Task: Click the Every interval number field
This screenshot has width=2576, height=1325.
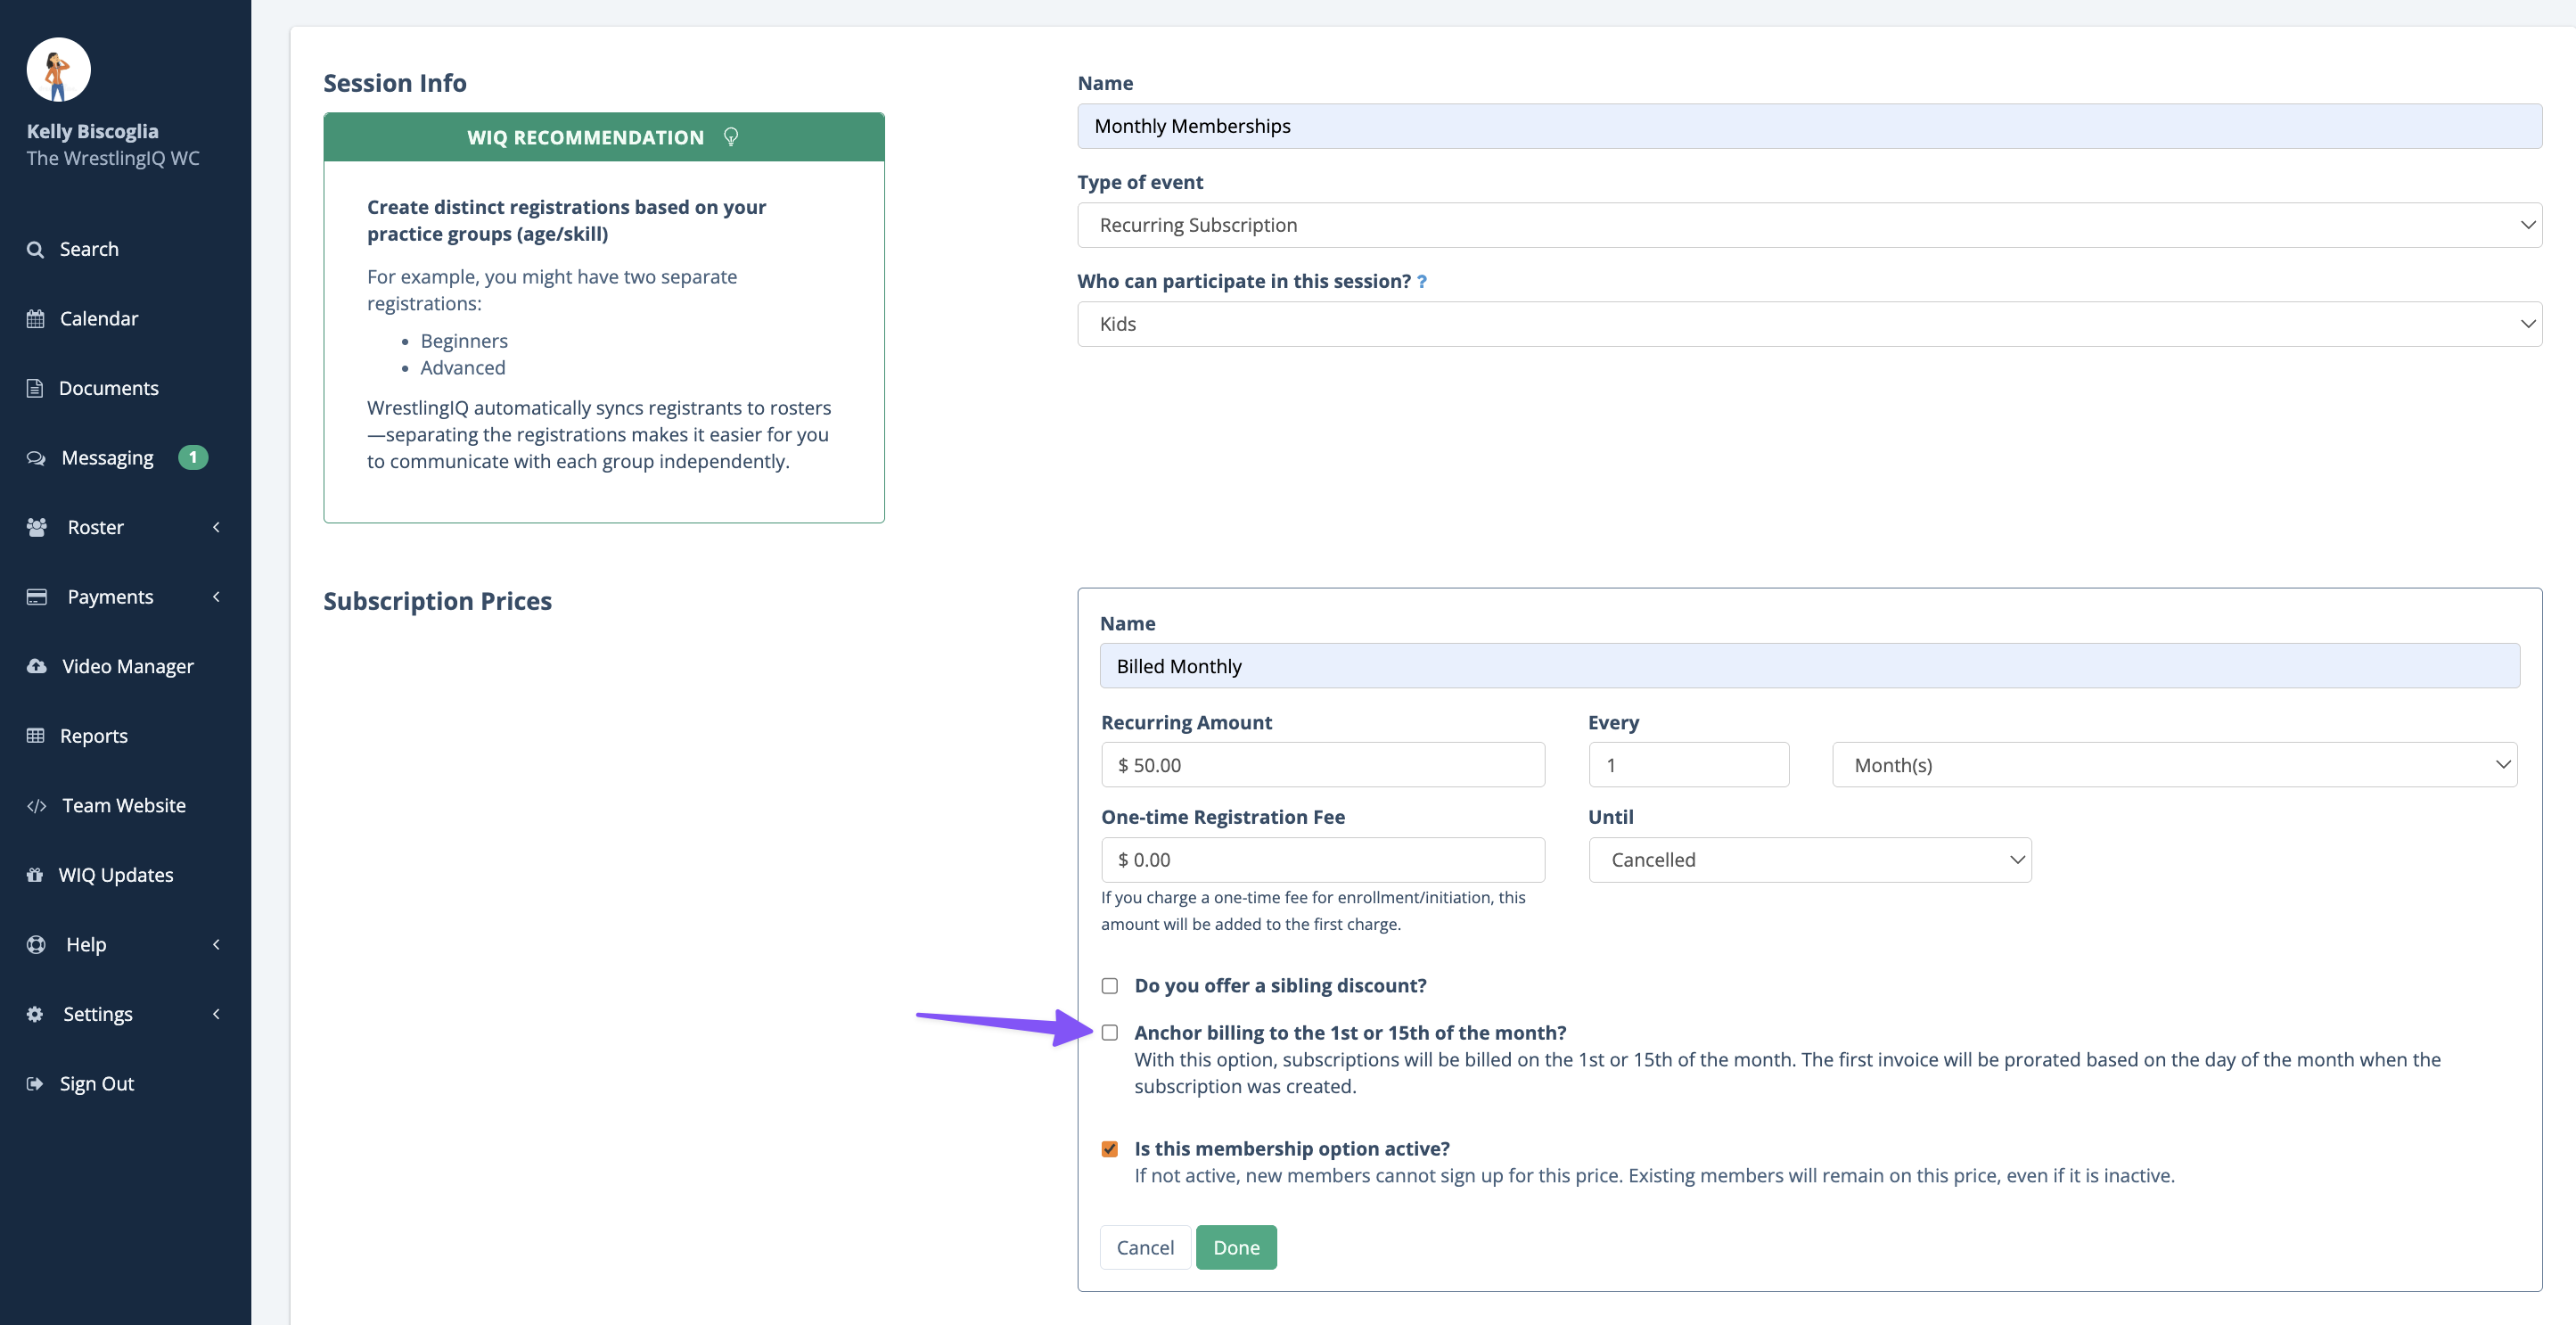Action: coord(1688,765)
